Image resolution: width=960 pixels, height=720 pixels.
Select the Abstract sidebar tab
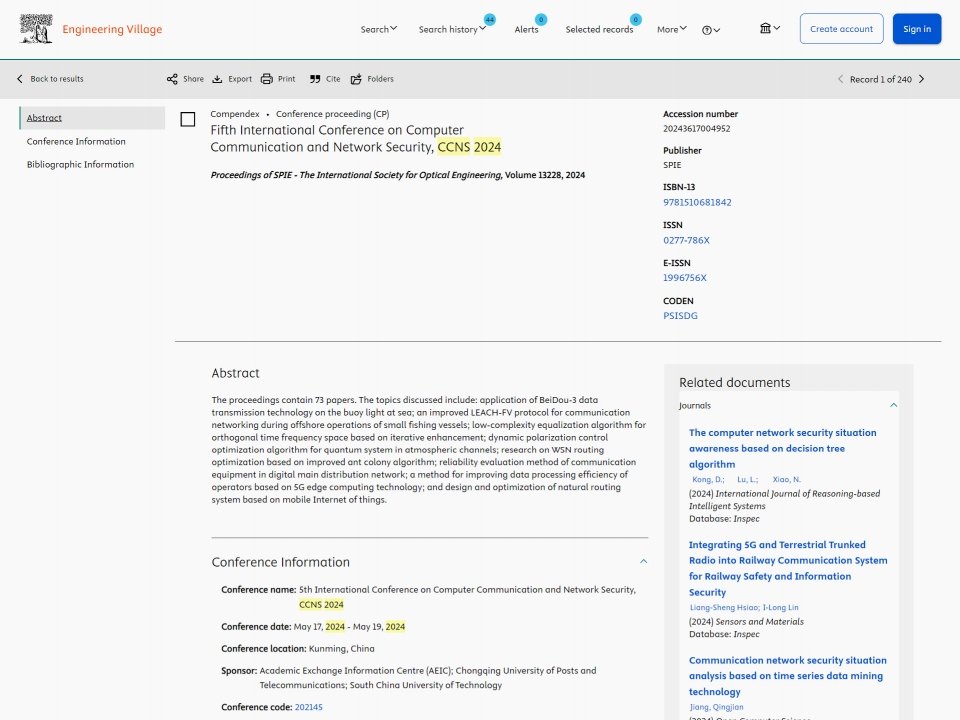click(x=92, y=118)
